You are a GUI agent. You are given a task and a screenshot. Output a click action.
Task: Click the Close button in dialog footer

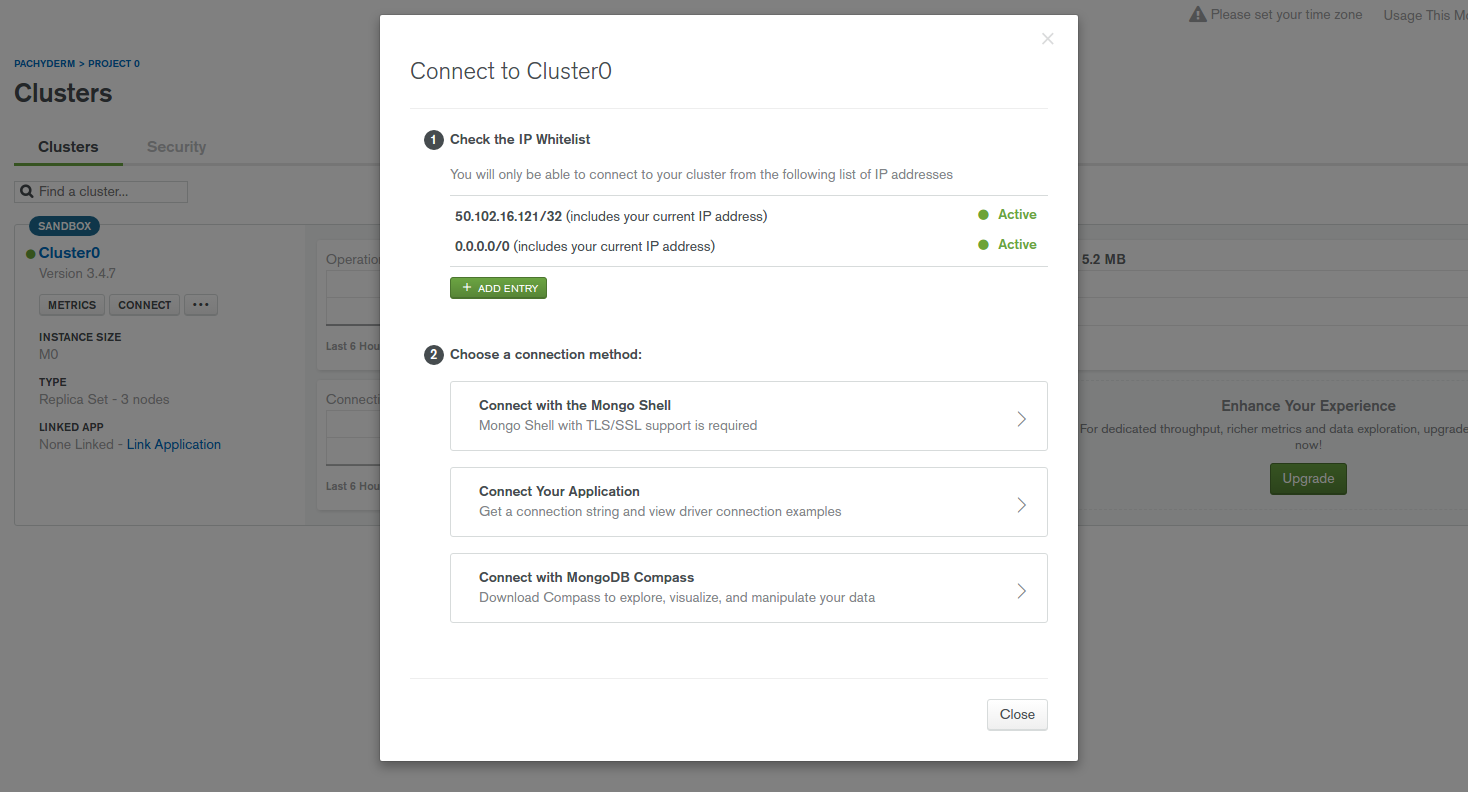1017,715
